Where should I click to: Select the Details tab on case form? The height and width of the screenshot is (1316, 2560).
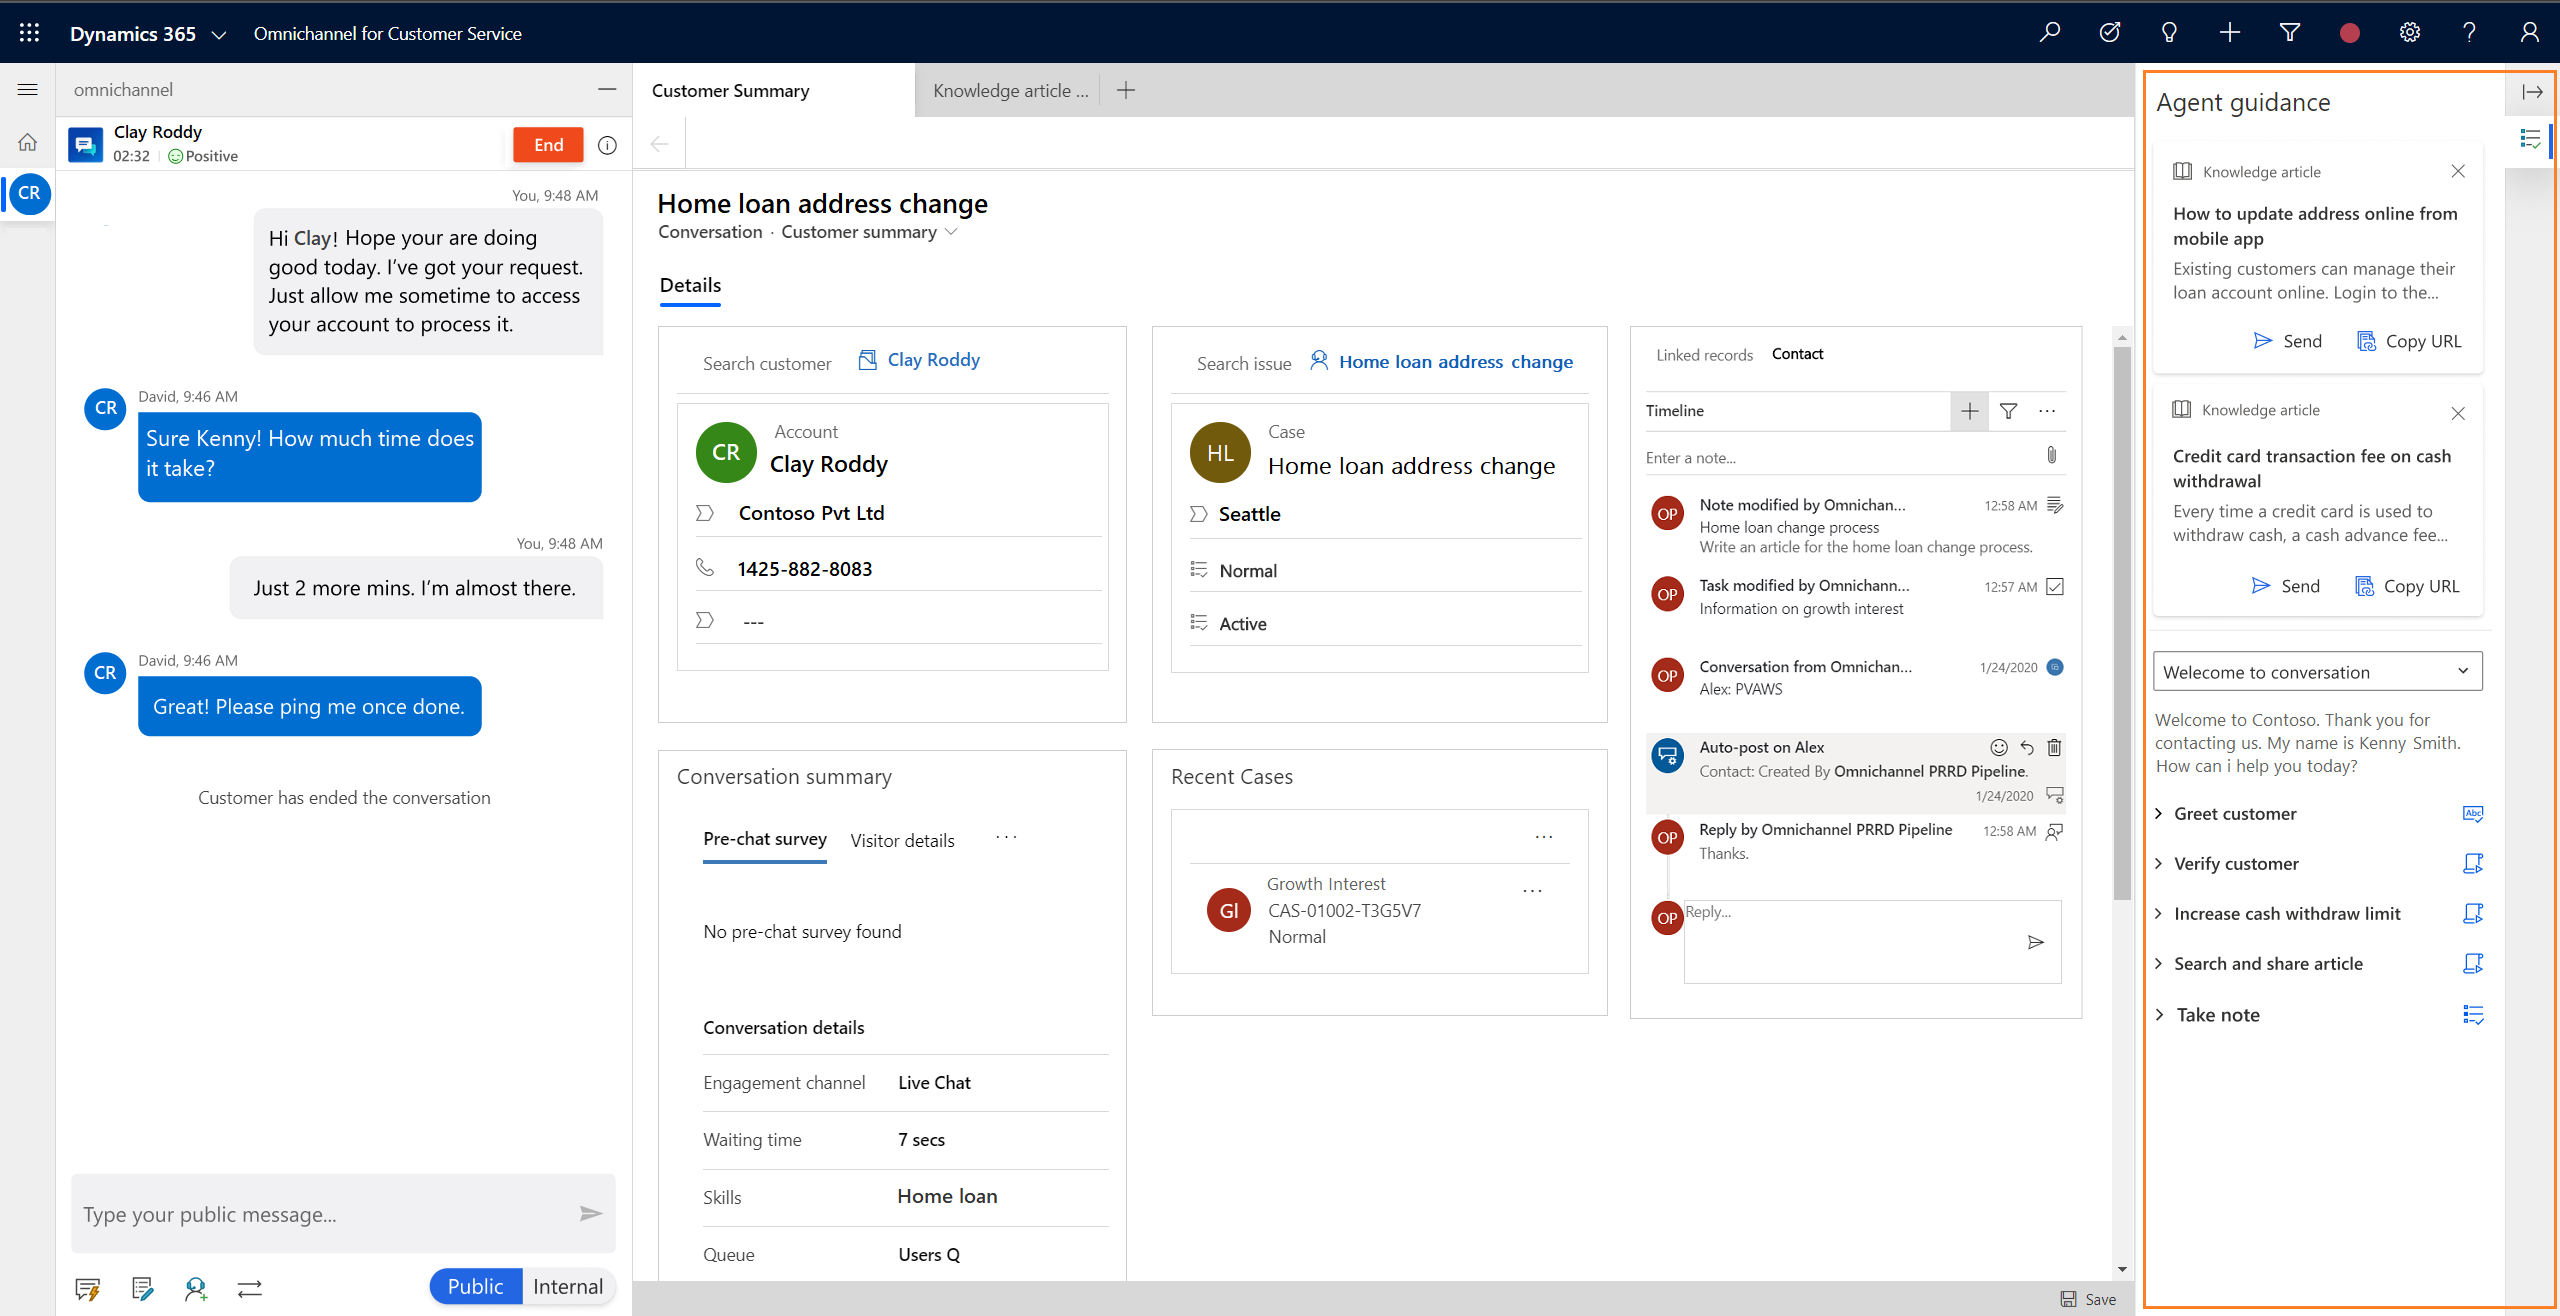pos(688,282)
